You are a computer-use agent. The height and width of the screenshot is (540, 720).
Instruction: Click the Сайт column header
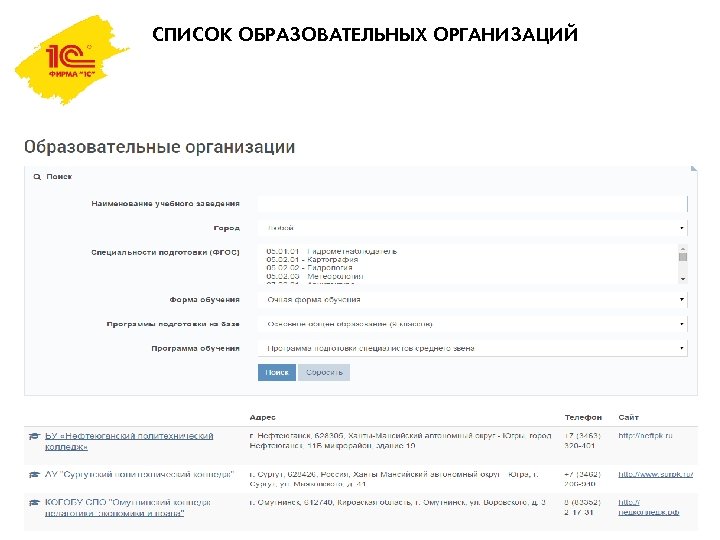(x=628, y=417)
